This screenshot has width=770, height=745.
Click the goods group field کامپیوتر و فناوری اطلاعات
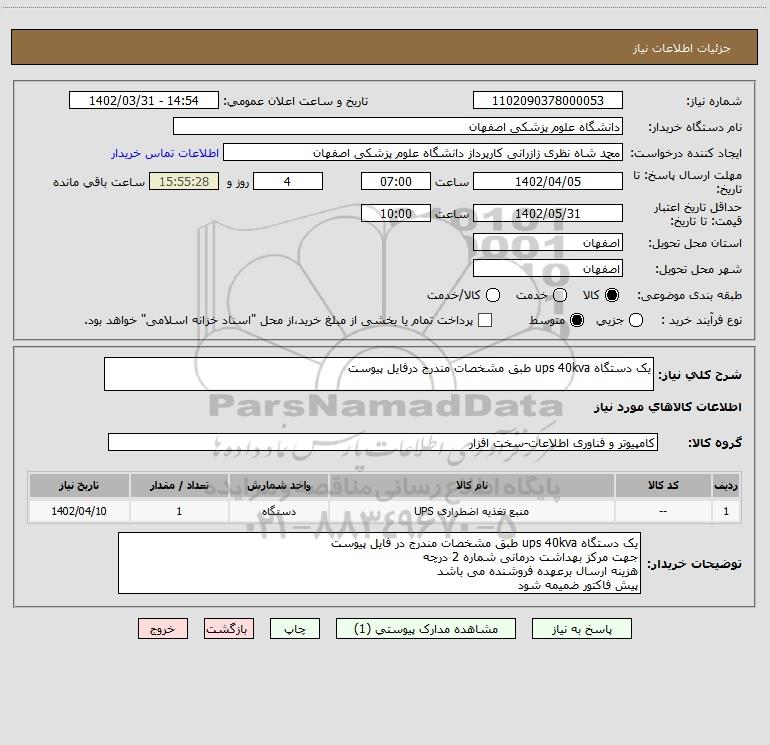(383, 442)
